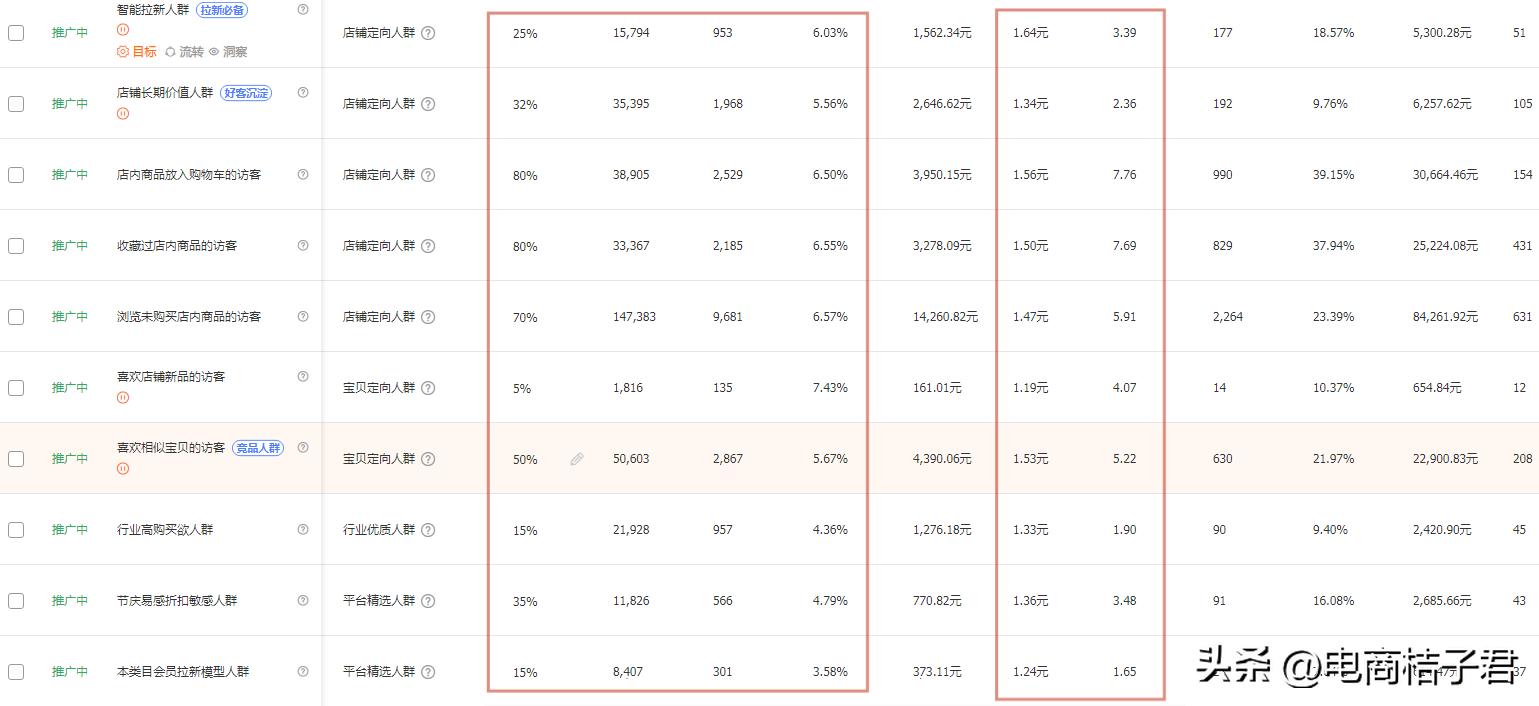
Task: Check the box for 店内商品放入购物车的访客
Action: click(x=16, y=175)
